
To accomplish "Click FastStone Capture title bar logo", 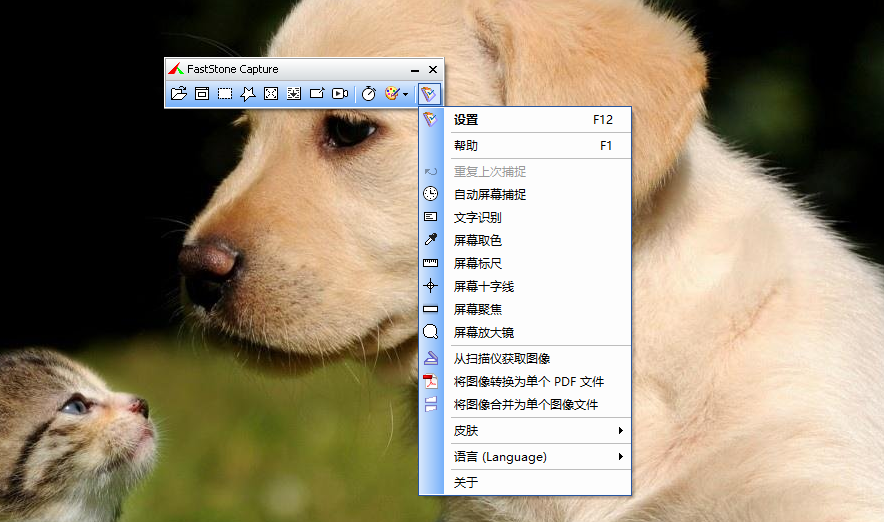I will tap(176, 69).
